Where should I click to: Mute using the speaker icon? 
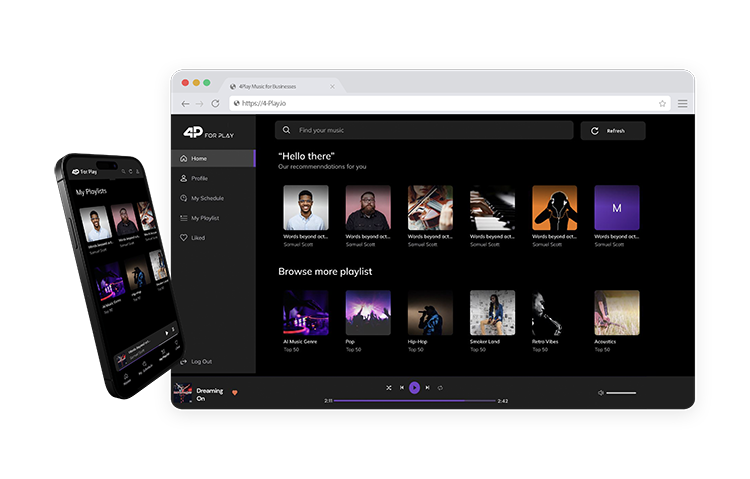[601, 393]
